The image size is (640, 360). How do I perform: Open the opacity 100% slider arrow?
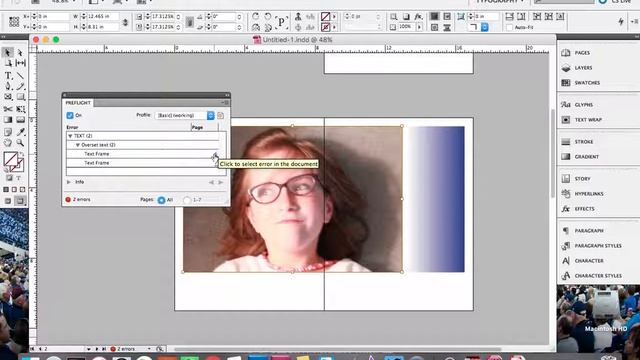[x=419, y=27]
